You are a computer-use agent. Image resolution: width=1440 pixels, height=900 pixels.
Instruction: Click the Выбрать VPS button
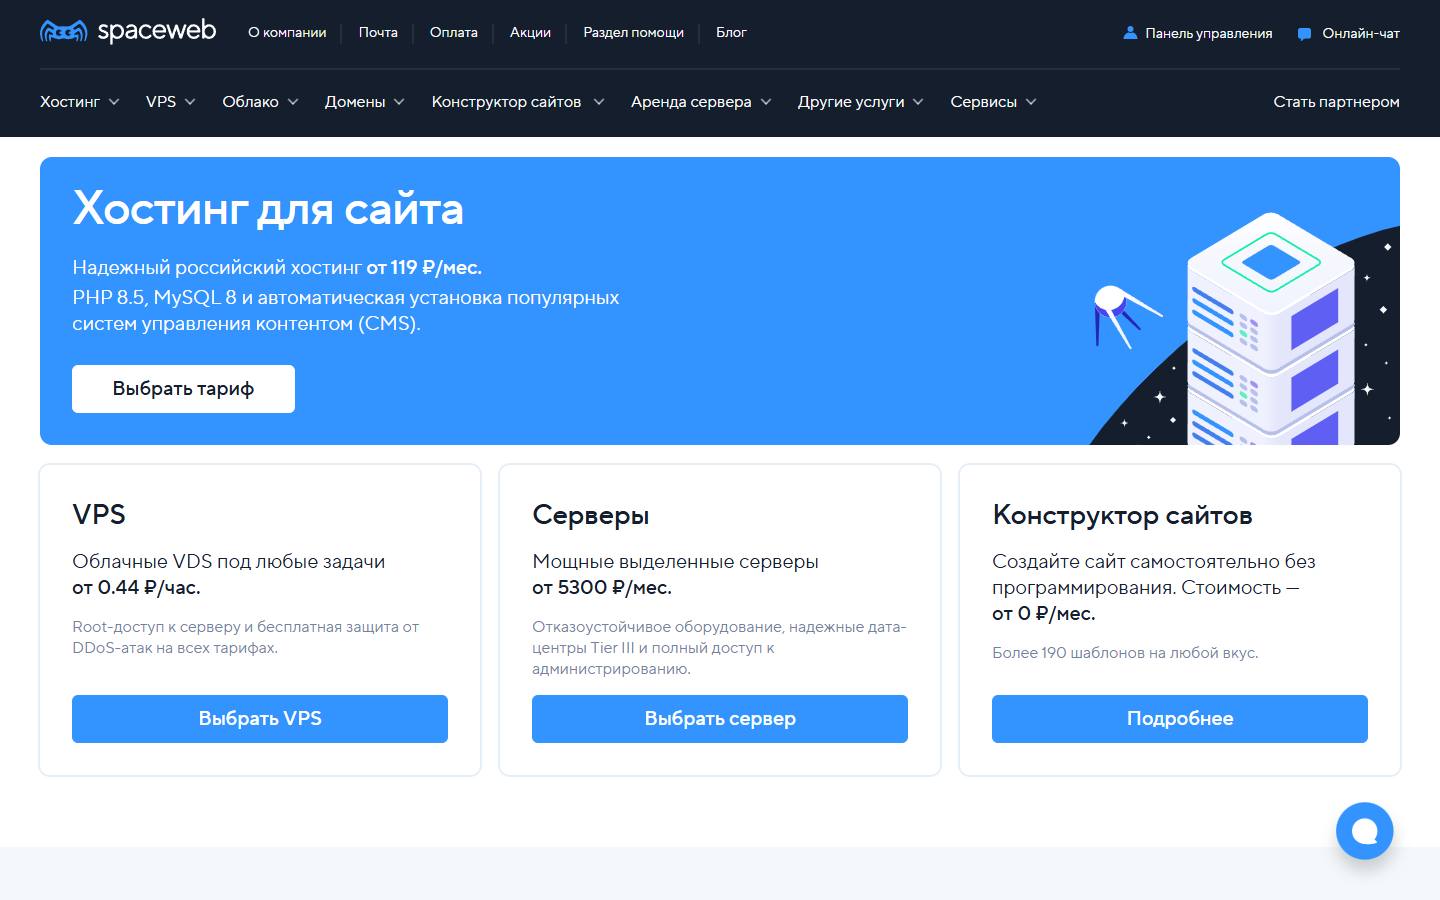260,719
